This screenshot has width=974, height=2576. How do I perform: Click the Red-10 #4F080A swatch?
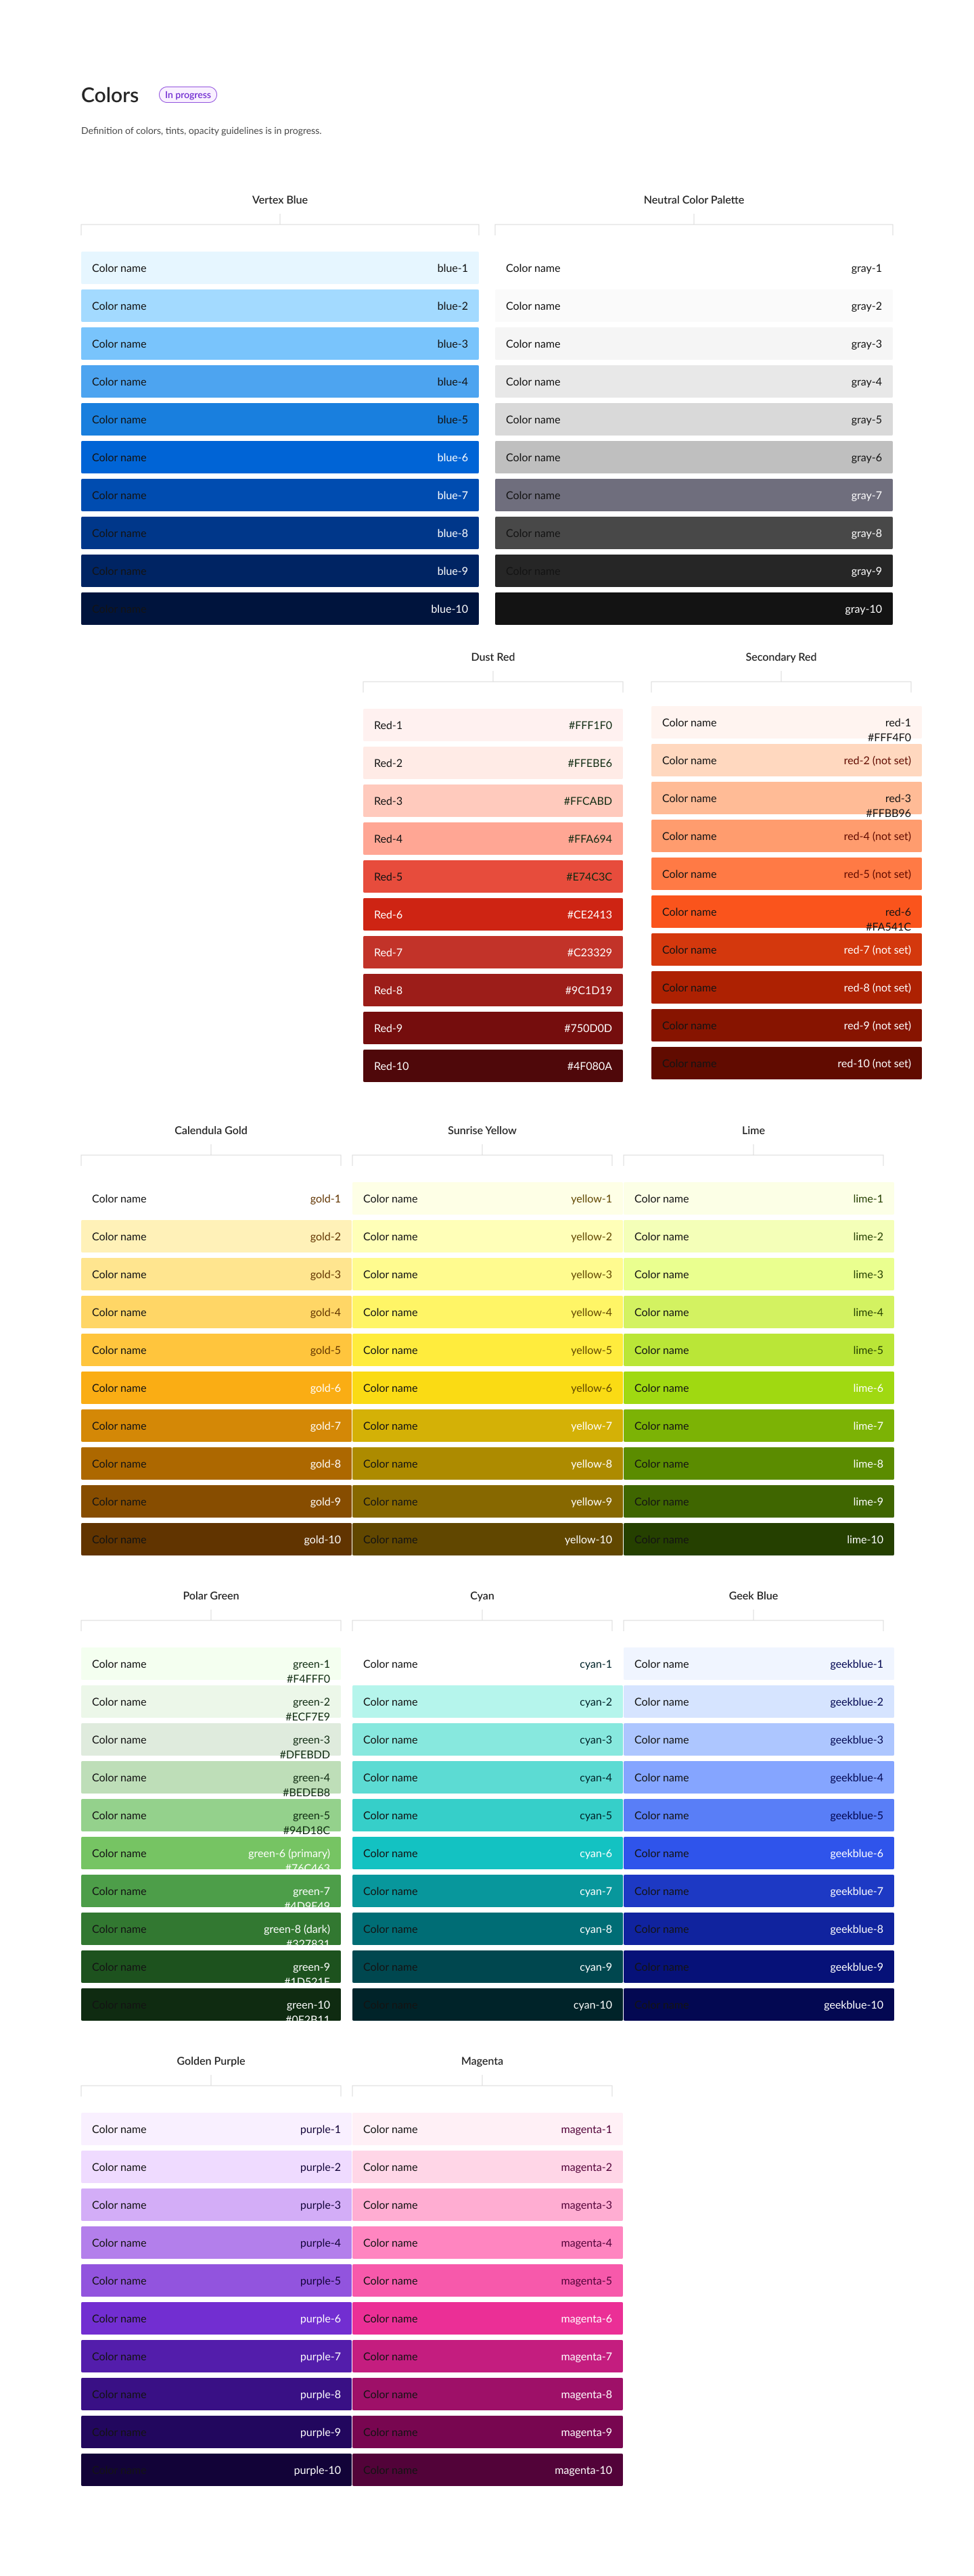pyautogui.click(x=493, y=1066)
